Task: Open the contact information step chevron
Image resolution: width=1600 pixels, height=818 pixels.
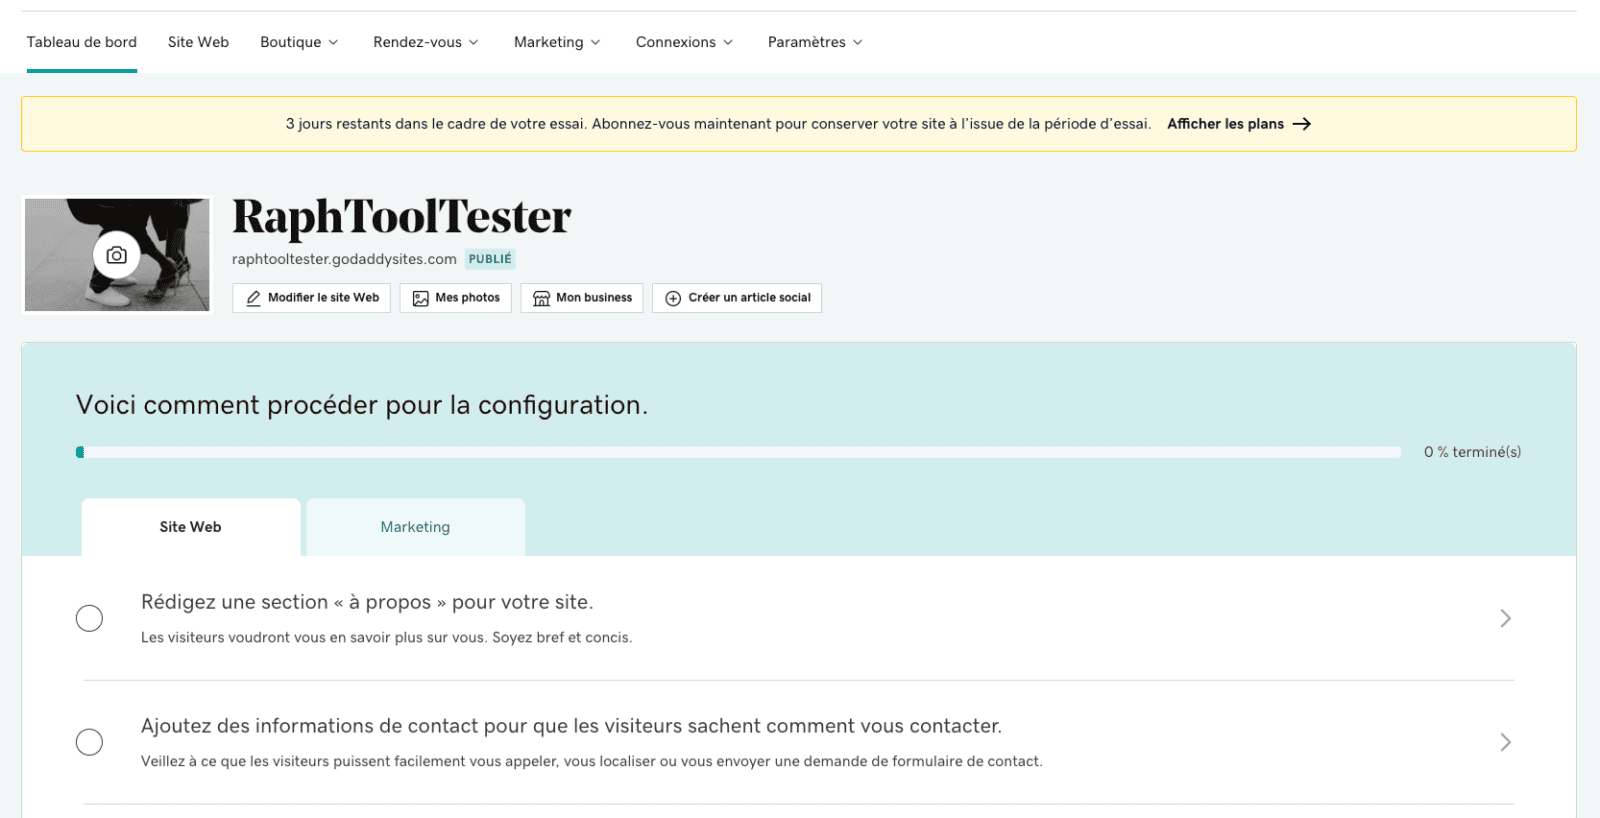Action: point(1505,742)
